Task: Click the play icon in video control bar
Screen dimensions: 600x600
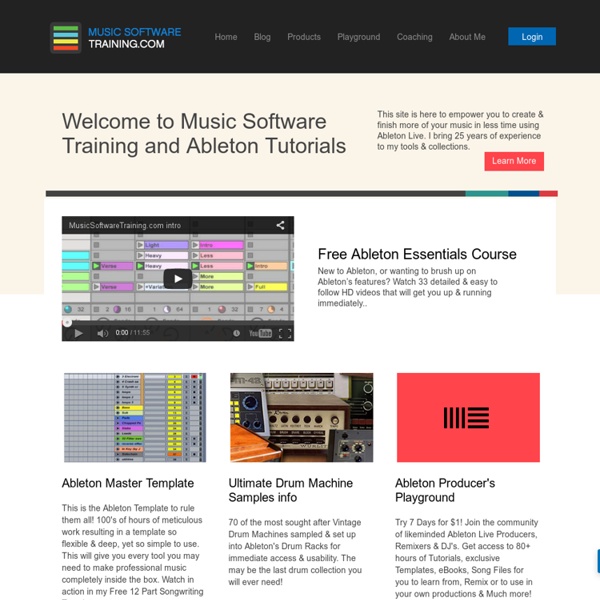Action: point(78,333)
